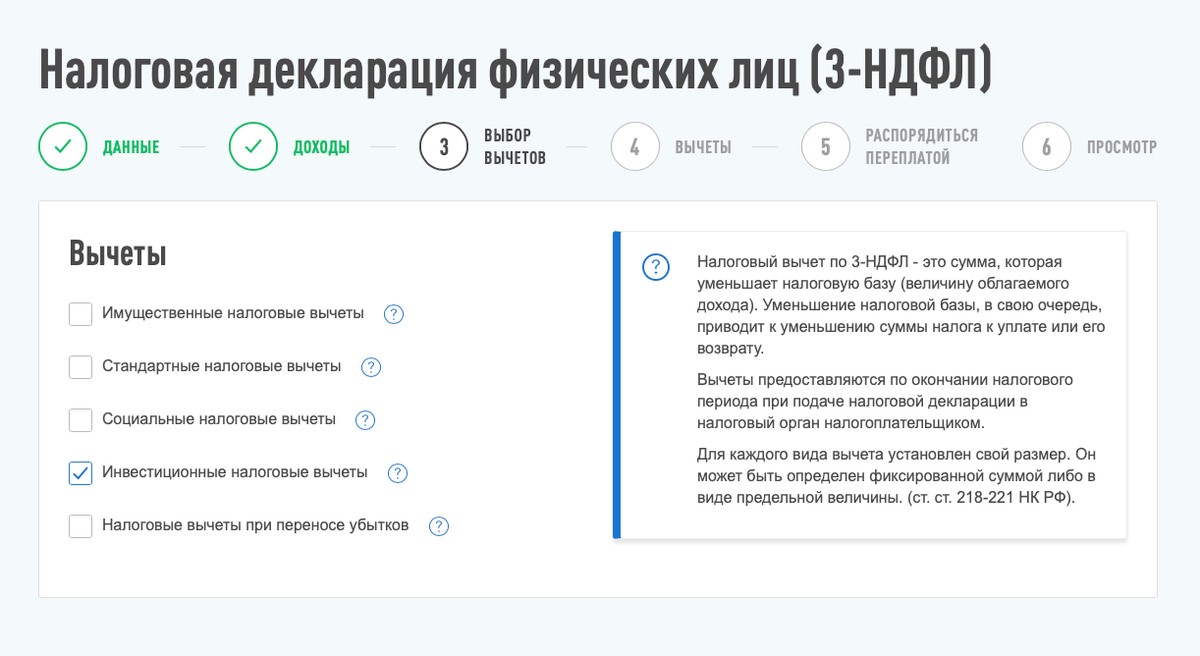Open step 5 Распорядиться переплатой
The height and width of the screenshot is (656, 1200).
[x=825, y=147]
